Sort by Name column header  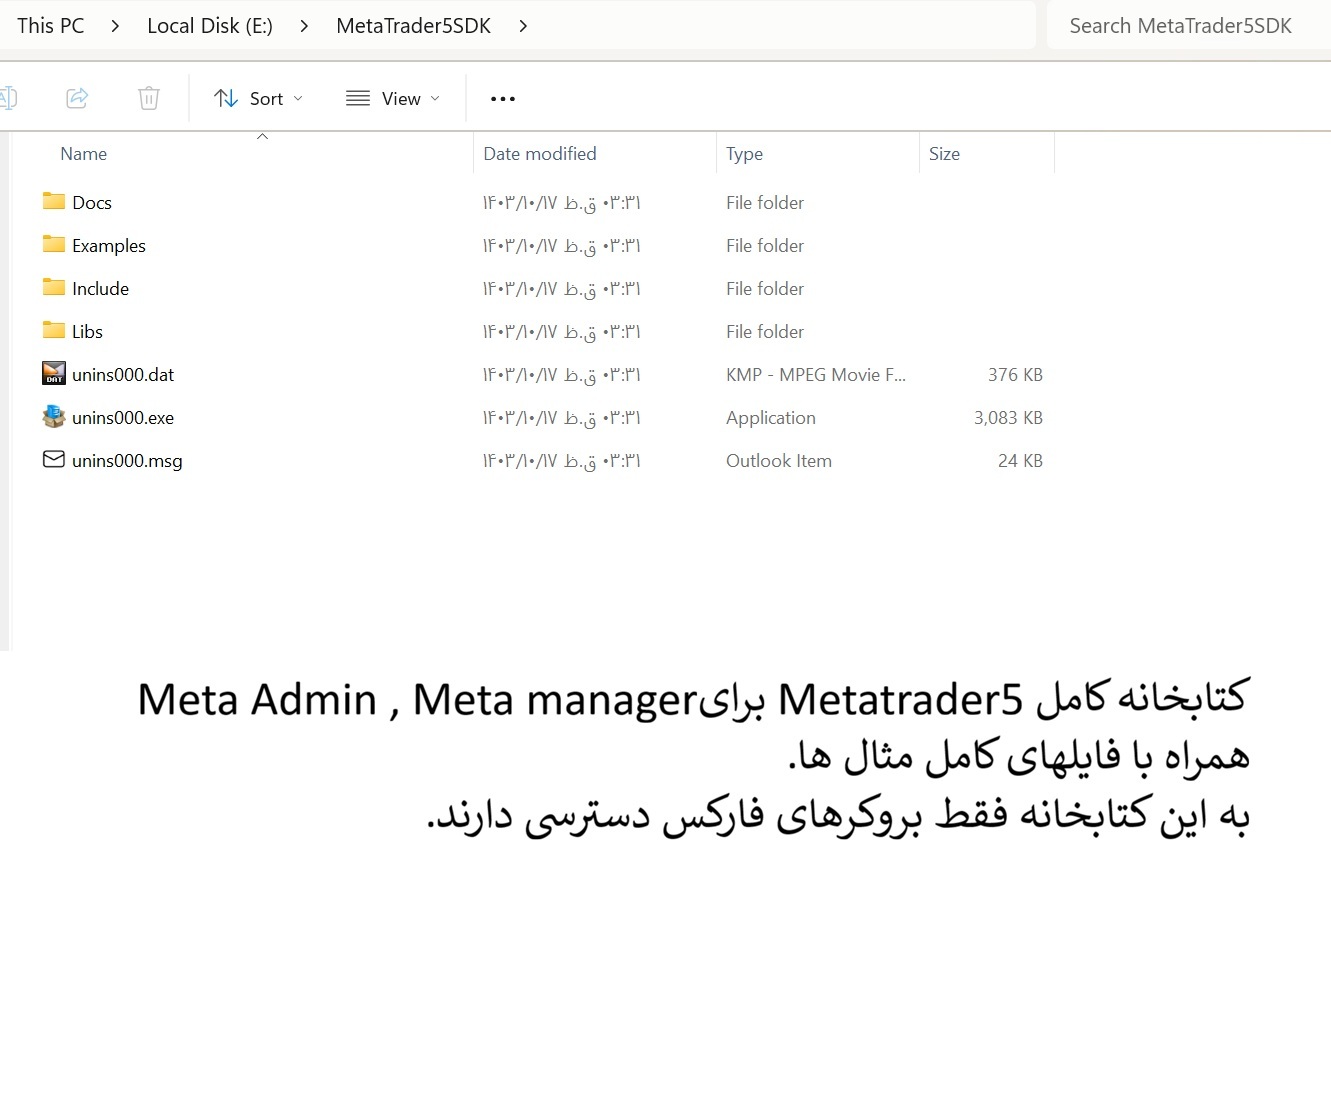84,154
